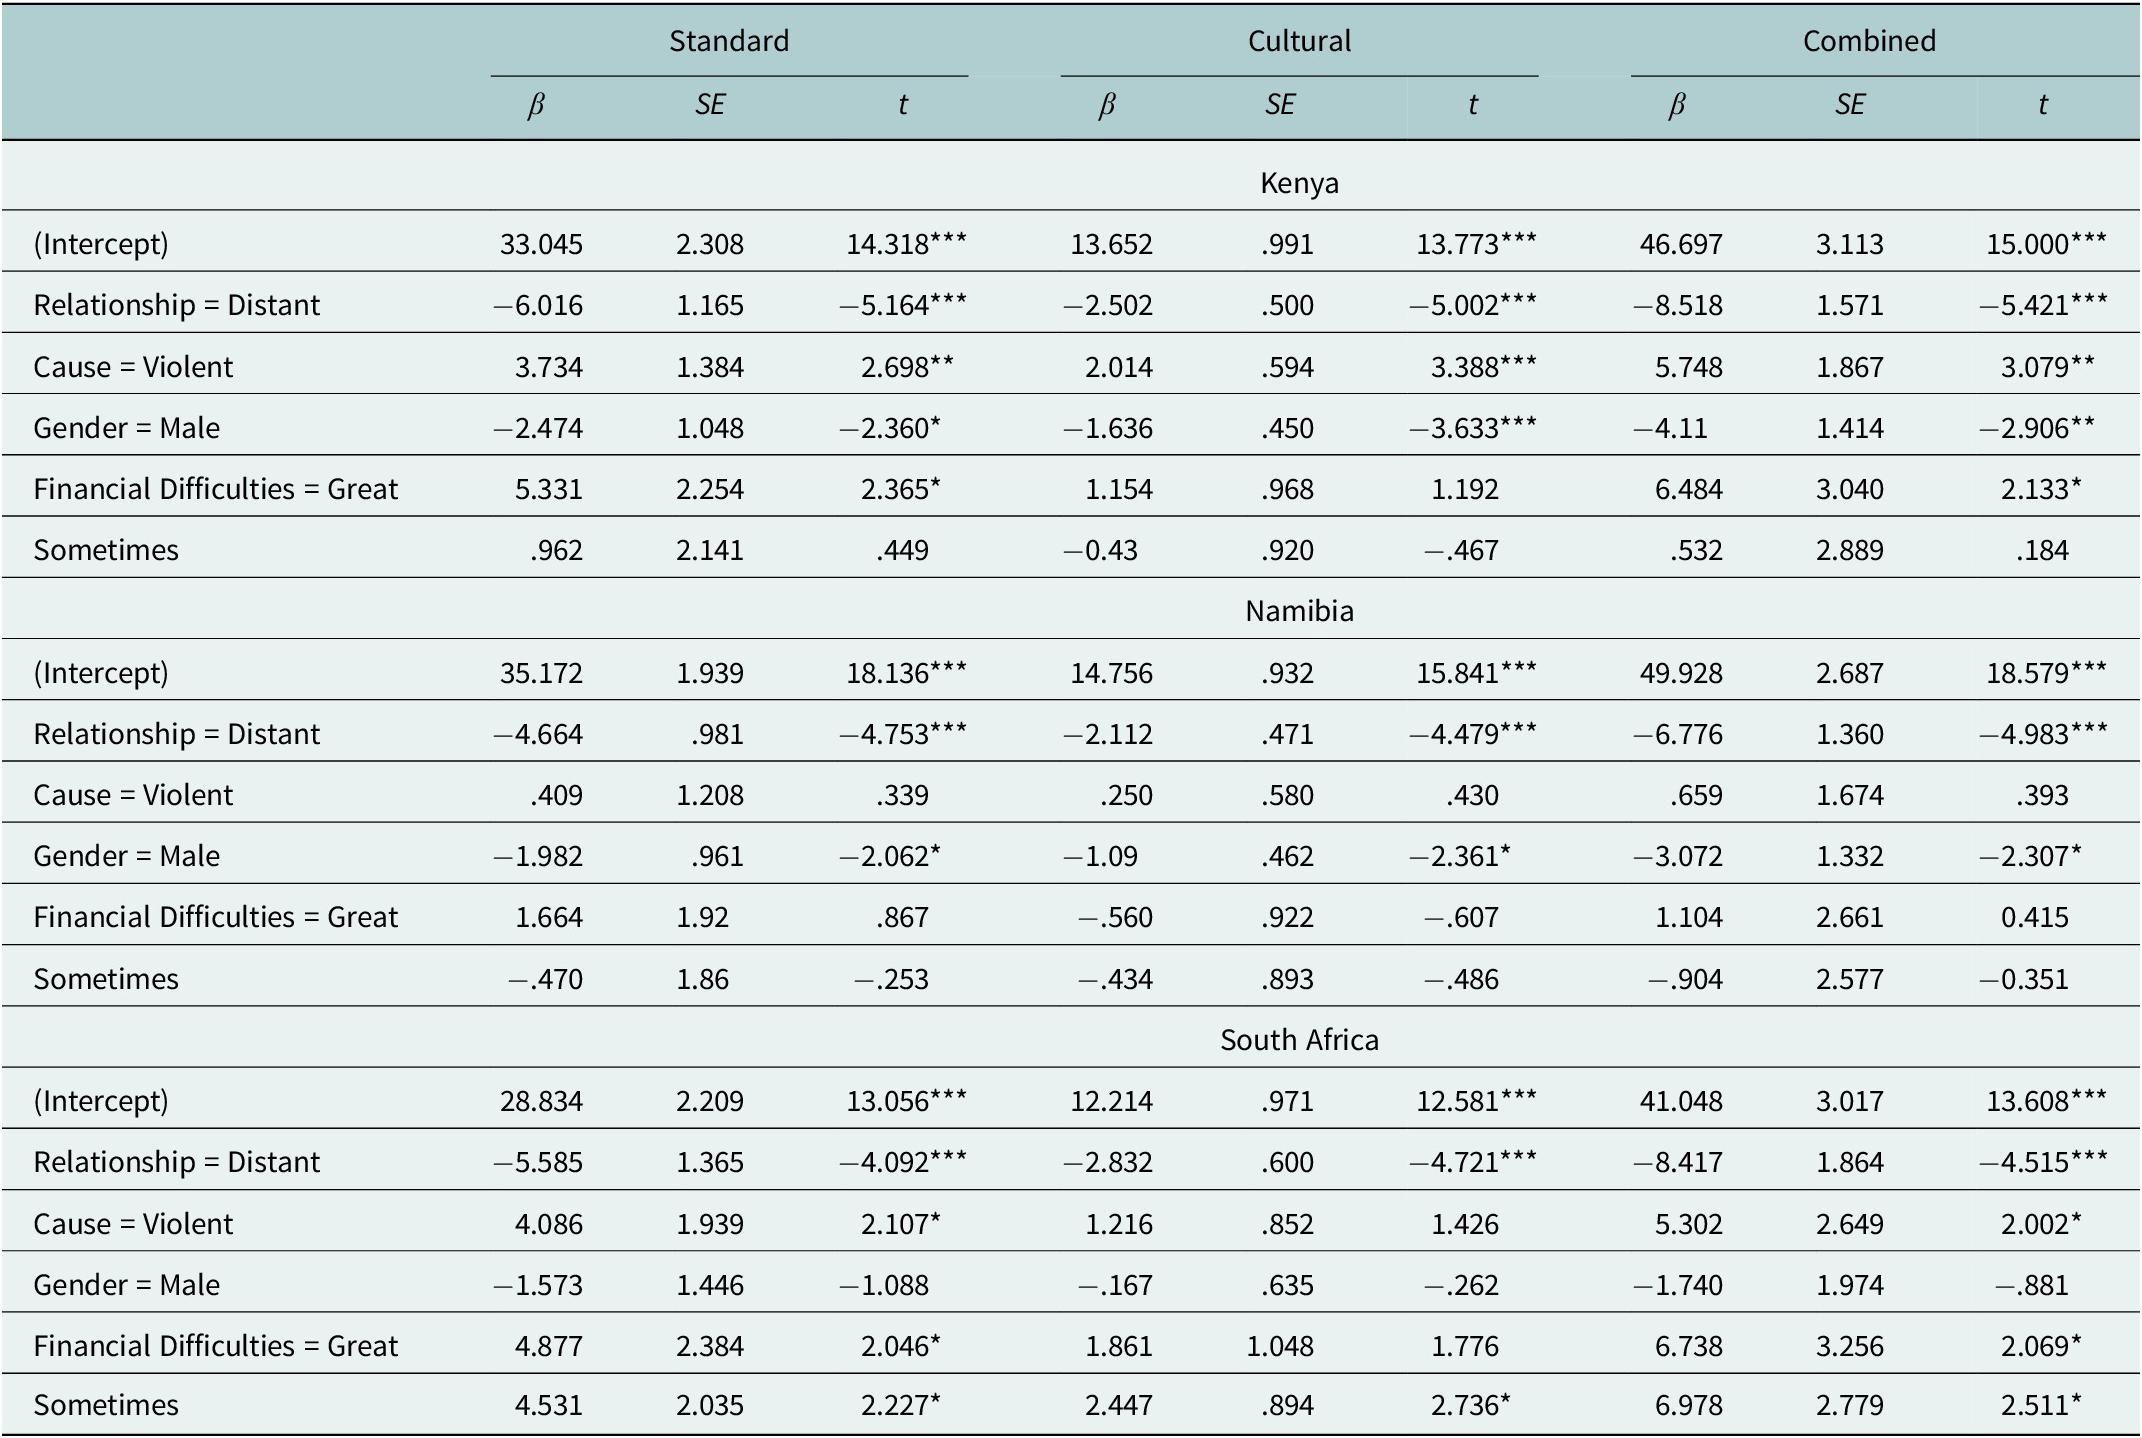Click the value 2.736* in Cultural column
Viewport: 2142px width, 1438px height.
1470,1405
